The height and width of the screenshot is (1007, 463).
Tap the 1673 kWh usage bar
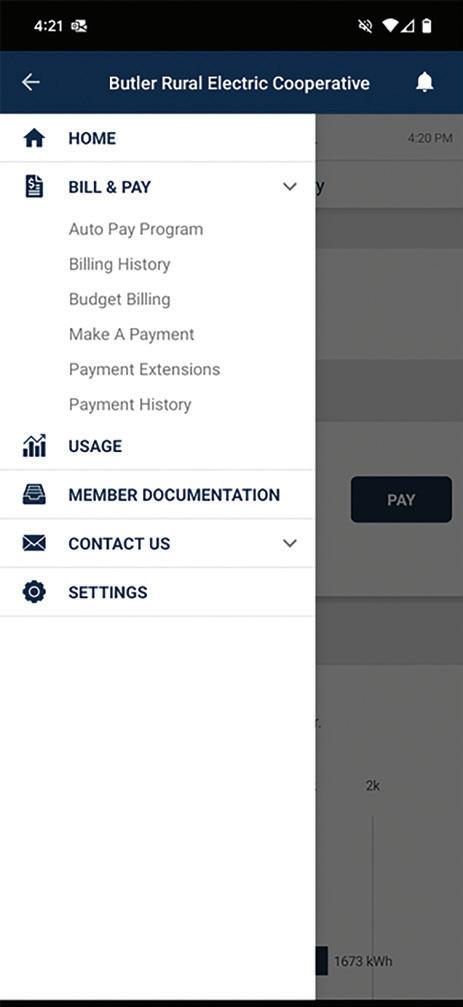pyautogui.click(x=322, y=961)
